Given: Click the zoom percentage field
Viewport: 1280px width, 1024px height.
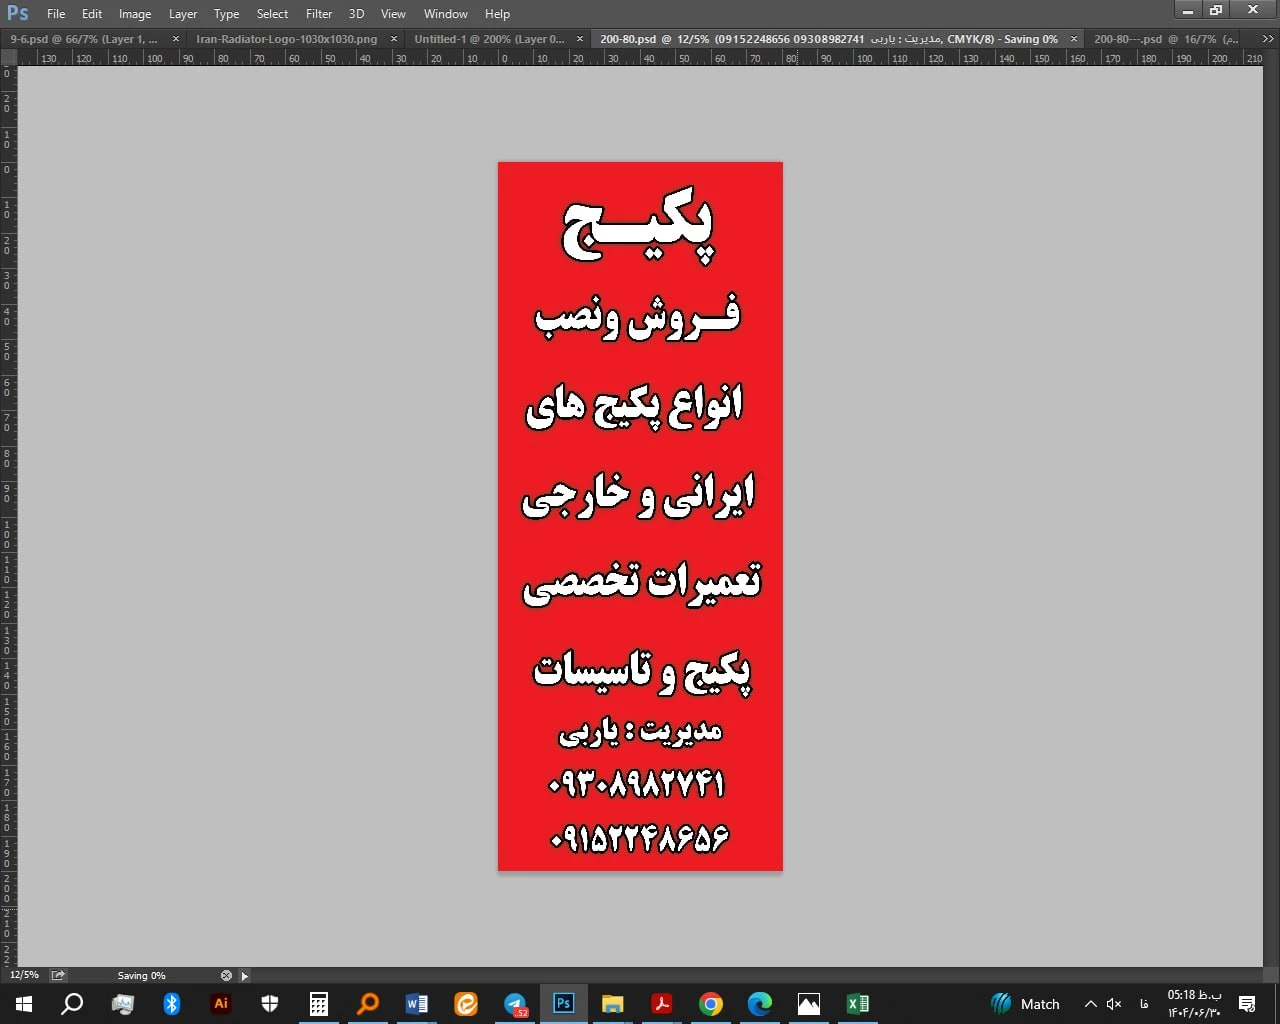Looking at the screenshot, I should click(24, 975).
